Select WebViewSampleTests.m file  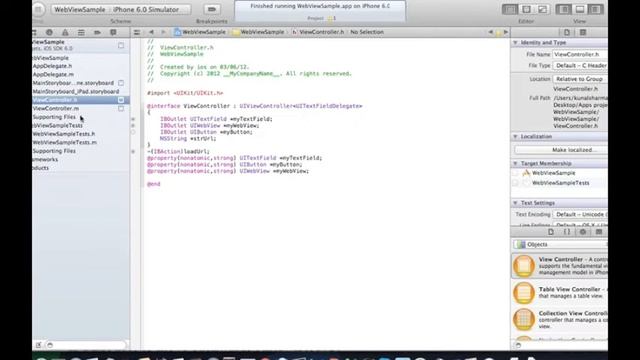click(64, 142)
